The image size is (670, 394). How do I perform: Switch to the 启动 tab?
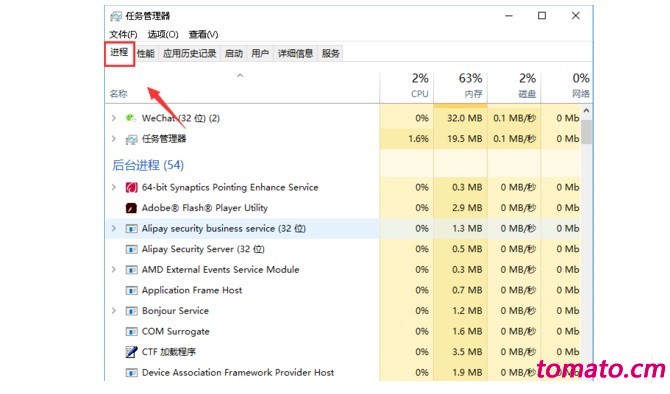click(x=234, y=53)
